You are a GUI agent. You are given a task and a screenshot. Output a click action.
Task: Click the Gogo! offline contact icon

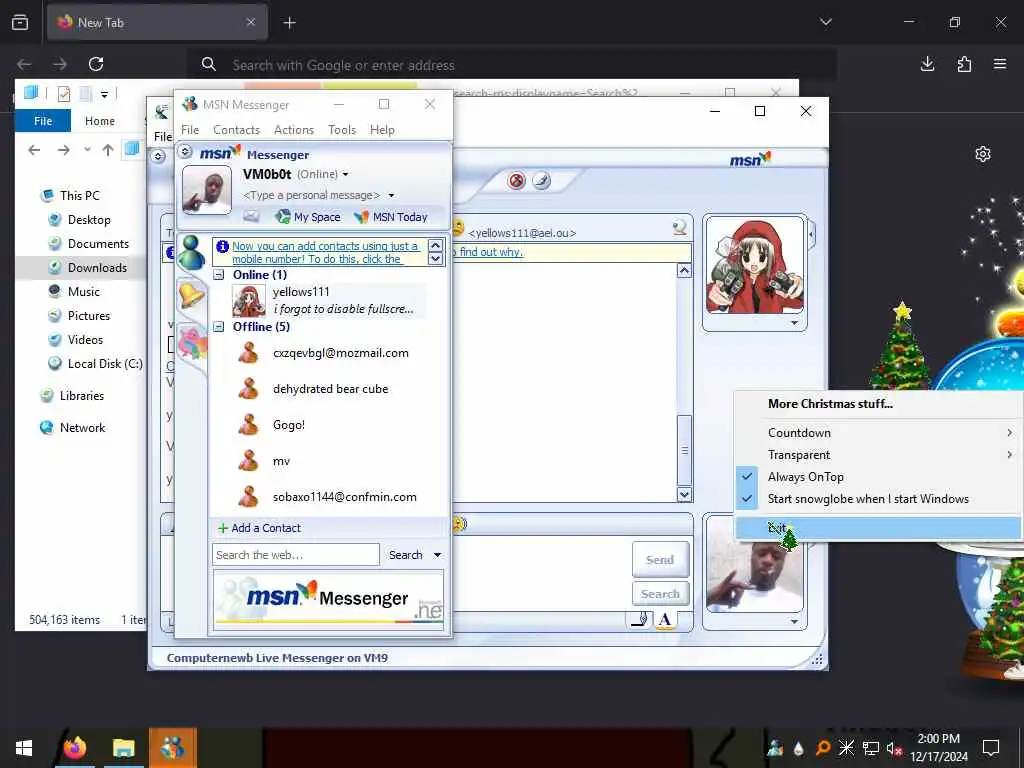pyautogui.click(x=248, y=425)
